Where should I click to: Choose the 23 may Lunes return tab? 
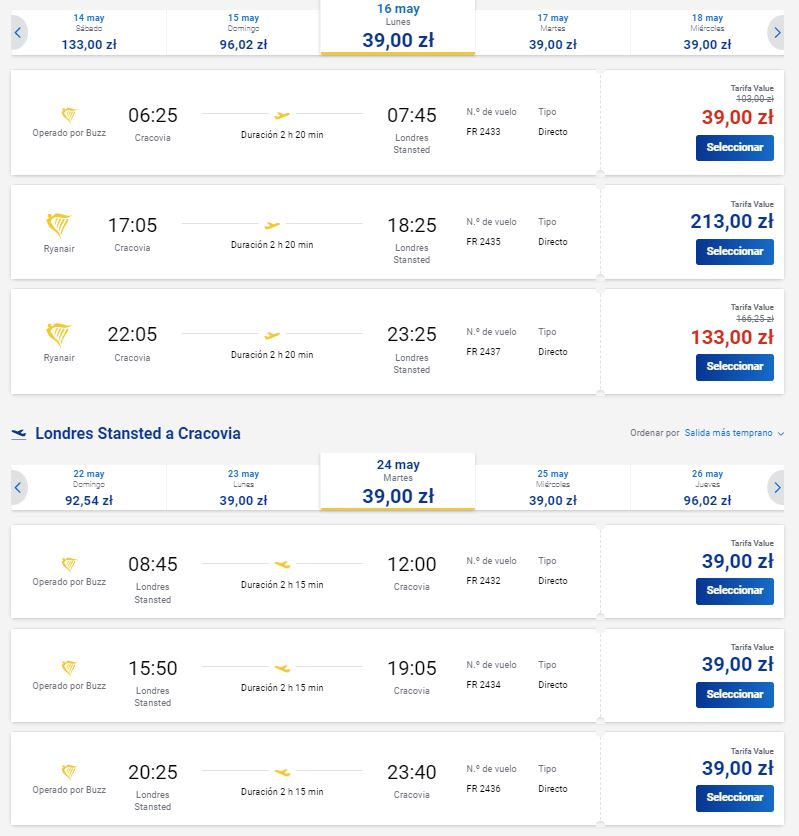coord(244,488)
